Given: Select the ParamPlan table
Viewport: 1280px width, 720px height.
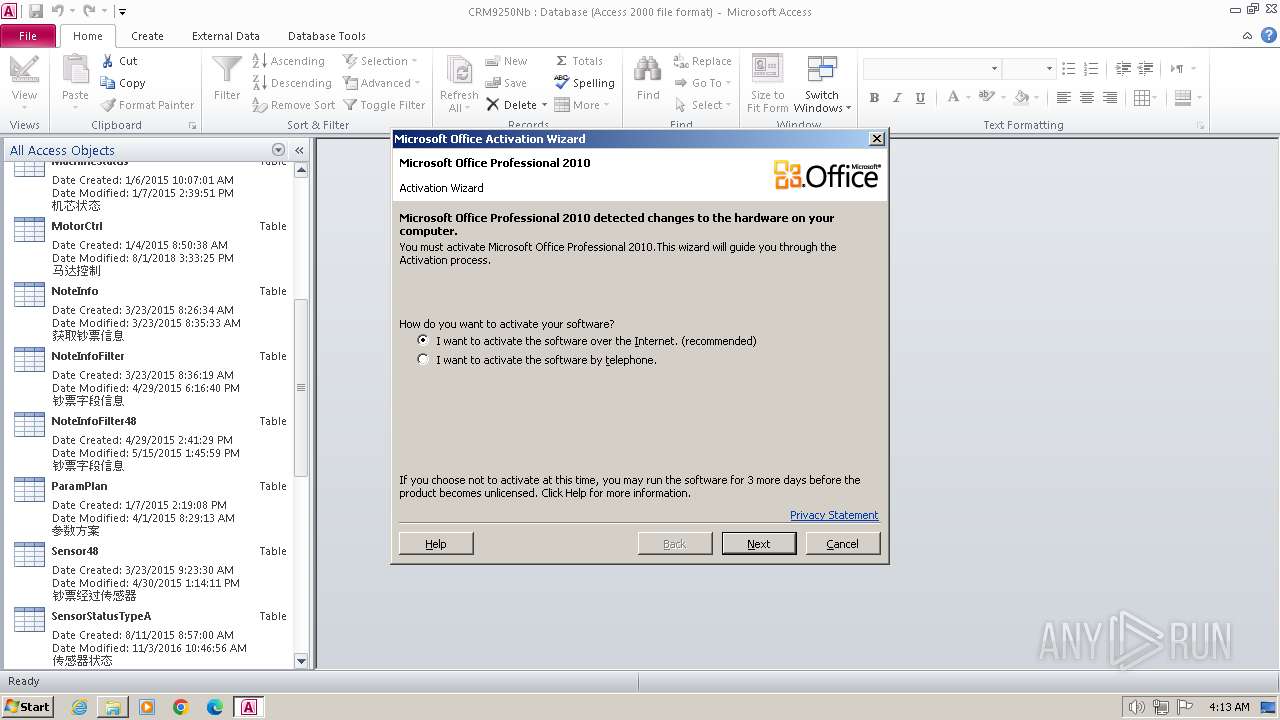Looking at the screenshot, I should click(x=150, y=505).
